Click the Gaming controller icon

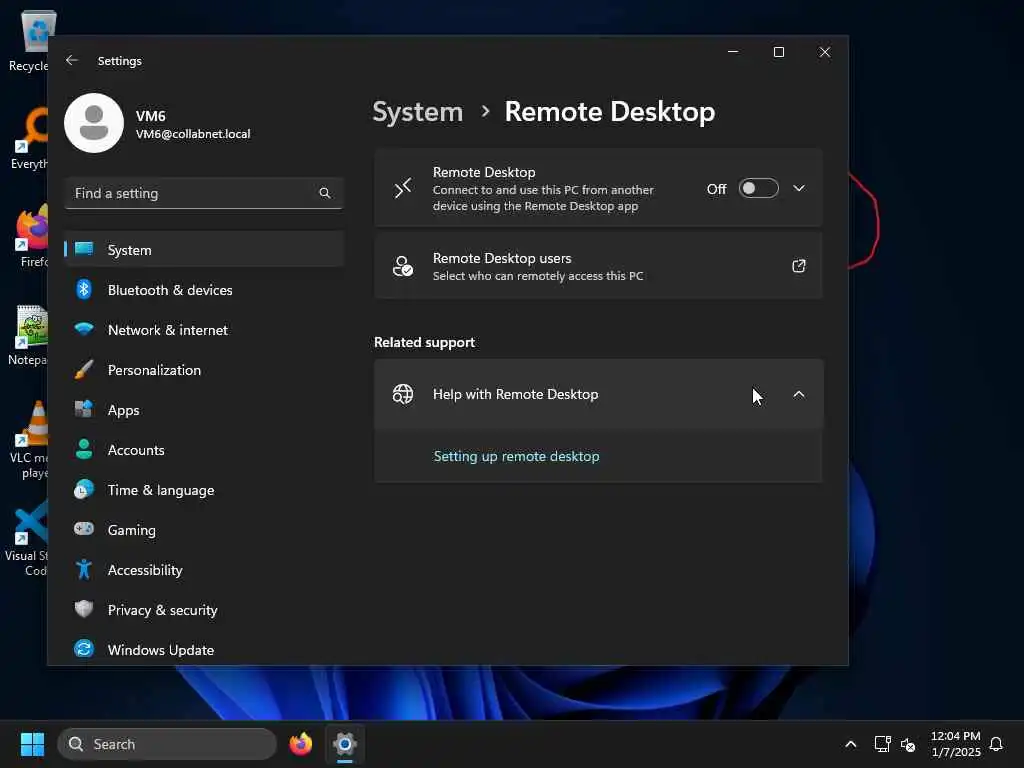[84, 528]
